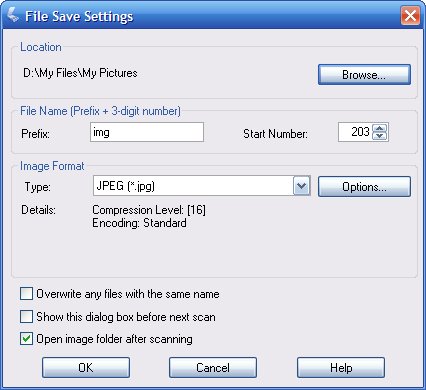Open Help for this dialog
This screenshot has height=390, width=426.
[x=341, y=368]
